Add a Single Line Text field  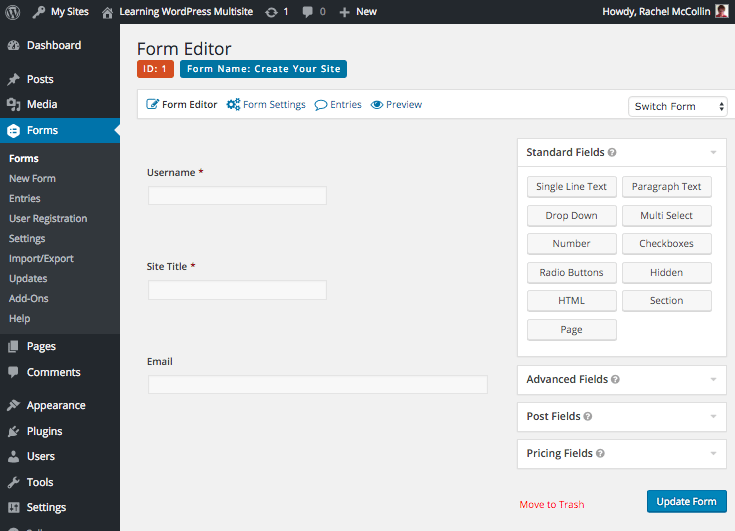pos(571,187)
